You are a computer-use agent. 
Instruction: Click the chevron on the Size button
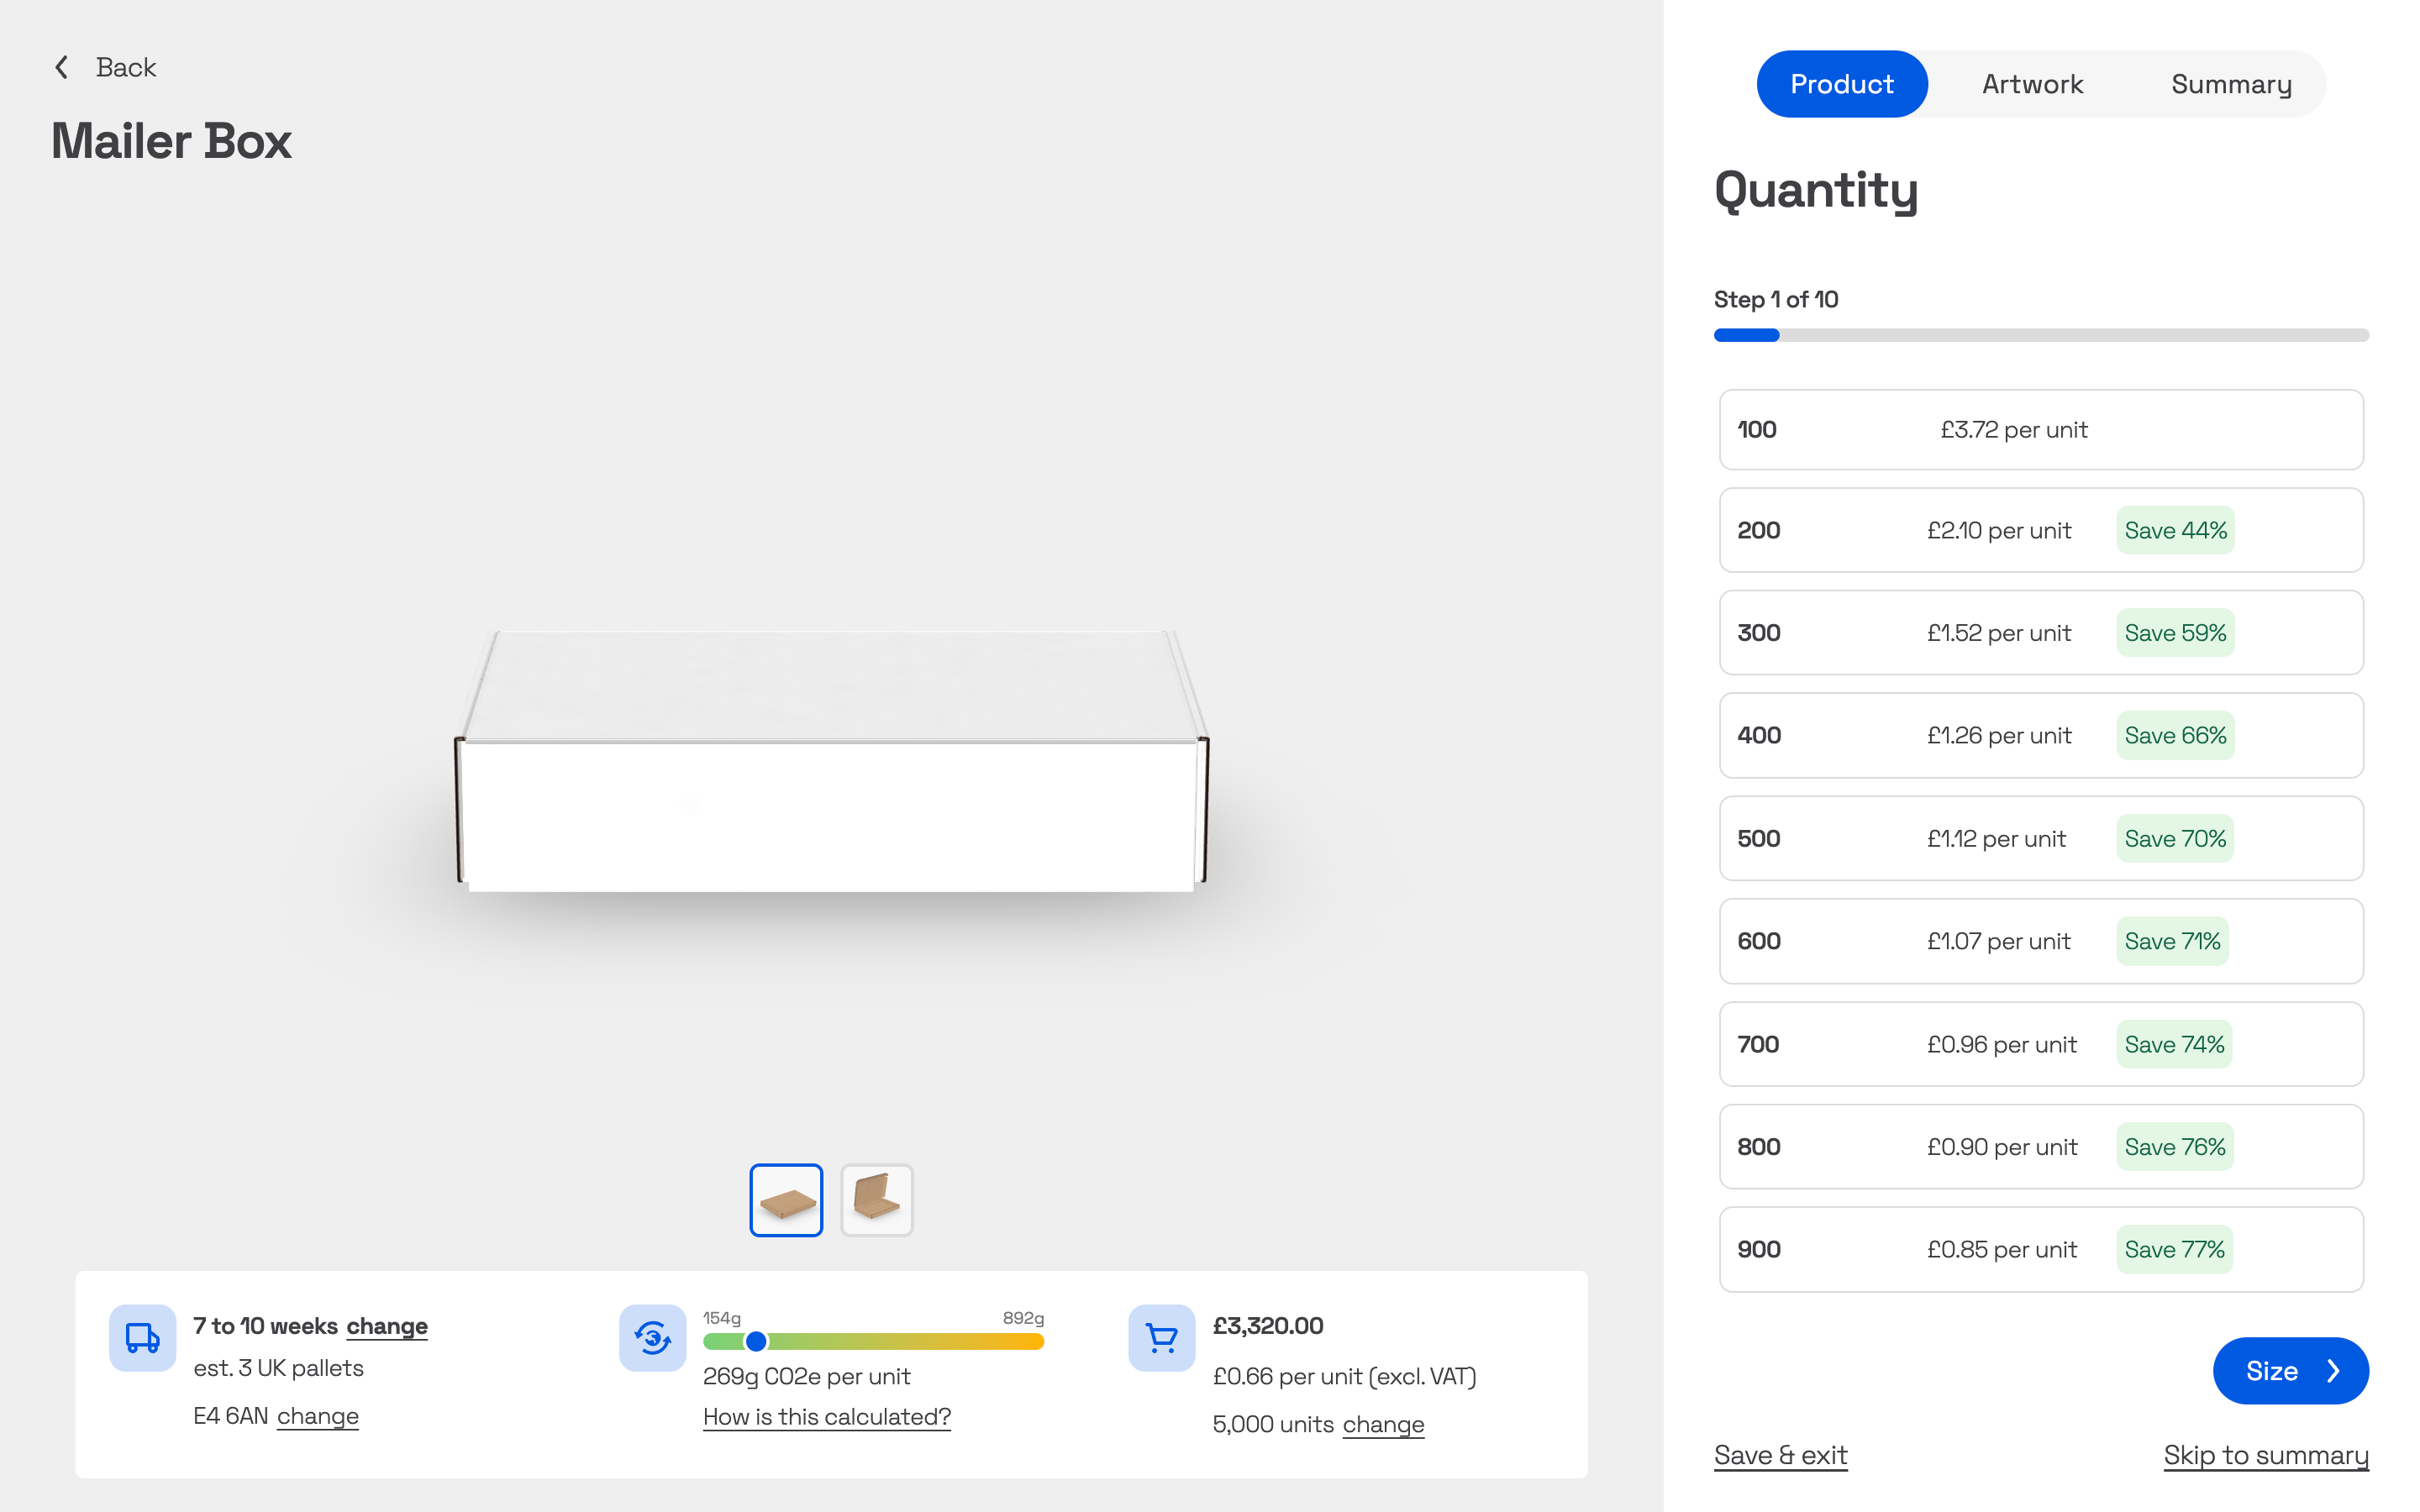coord(2333,1371)
